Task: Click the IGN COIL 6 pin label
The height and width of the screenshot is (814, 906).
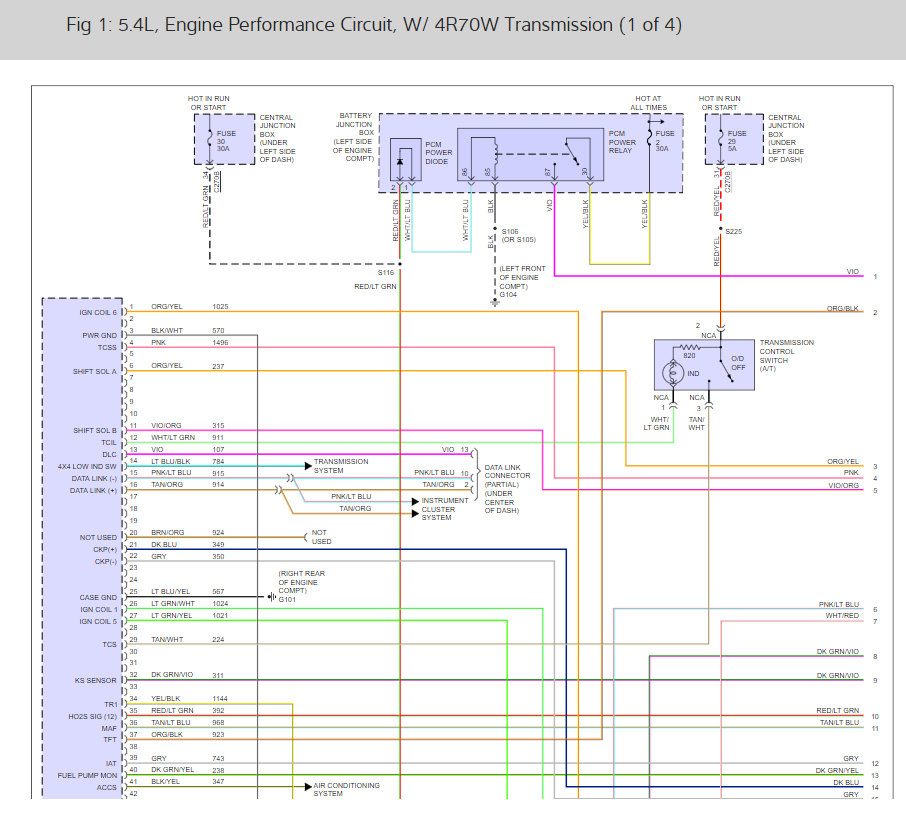Action: (x=98, y=313)
